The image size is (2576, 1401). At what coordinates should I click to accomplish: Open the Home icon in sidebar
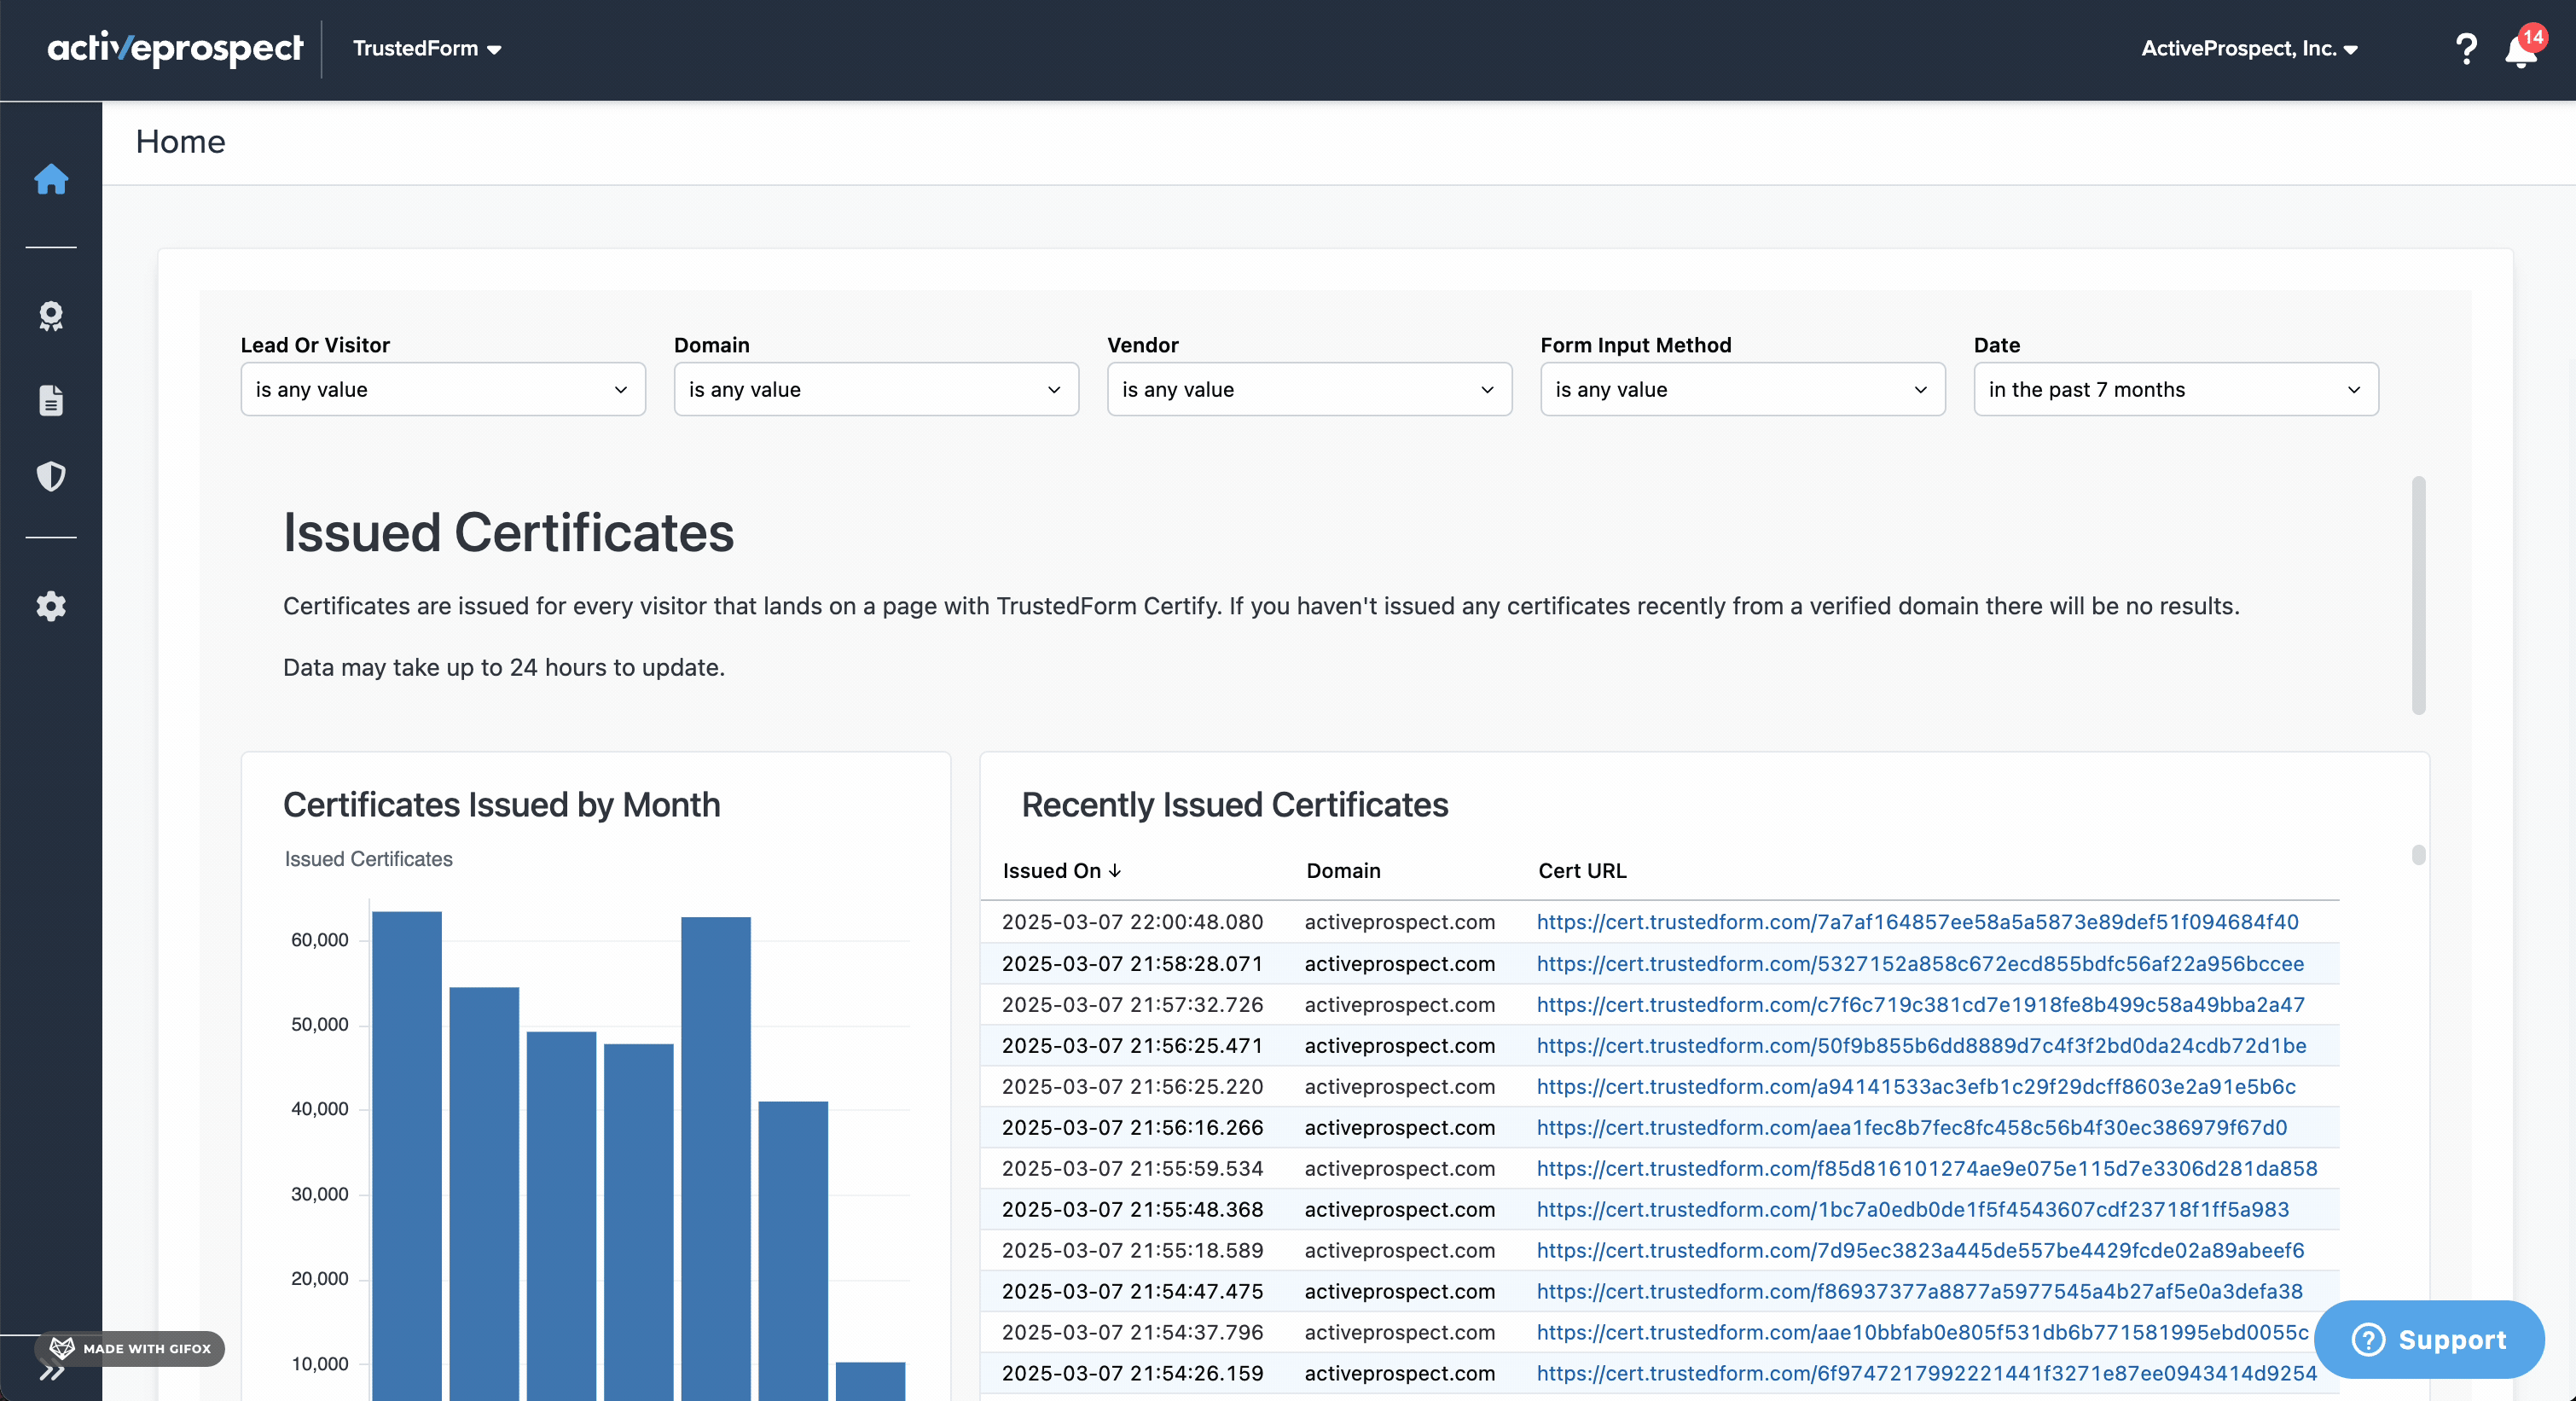point(51,180)
